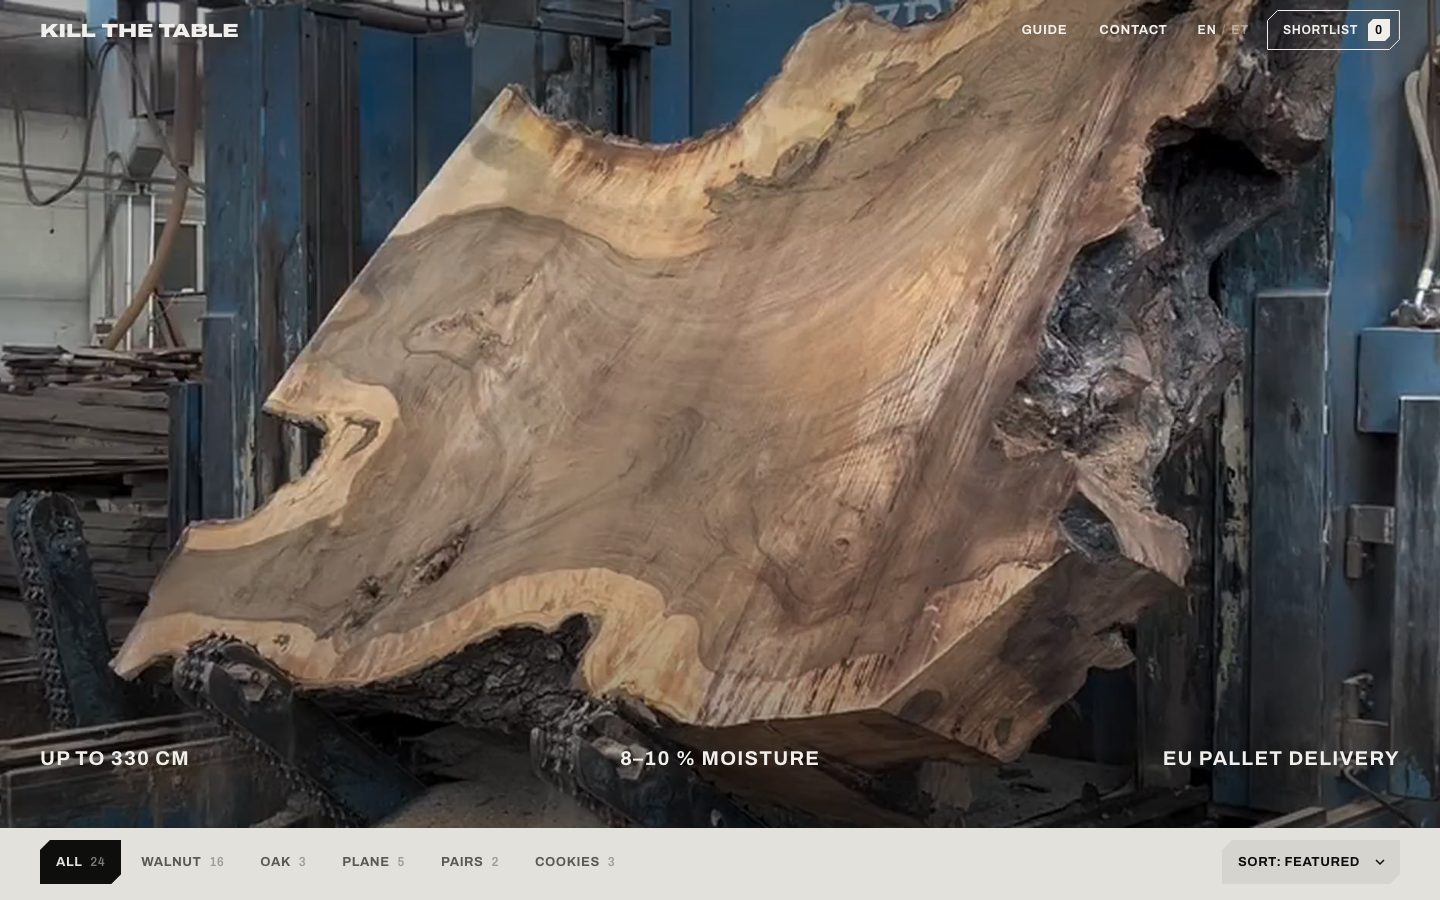Click the '8–10 % MOISTURE' text
This screenshot has width=1440, height=900.
click(720, 758)
